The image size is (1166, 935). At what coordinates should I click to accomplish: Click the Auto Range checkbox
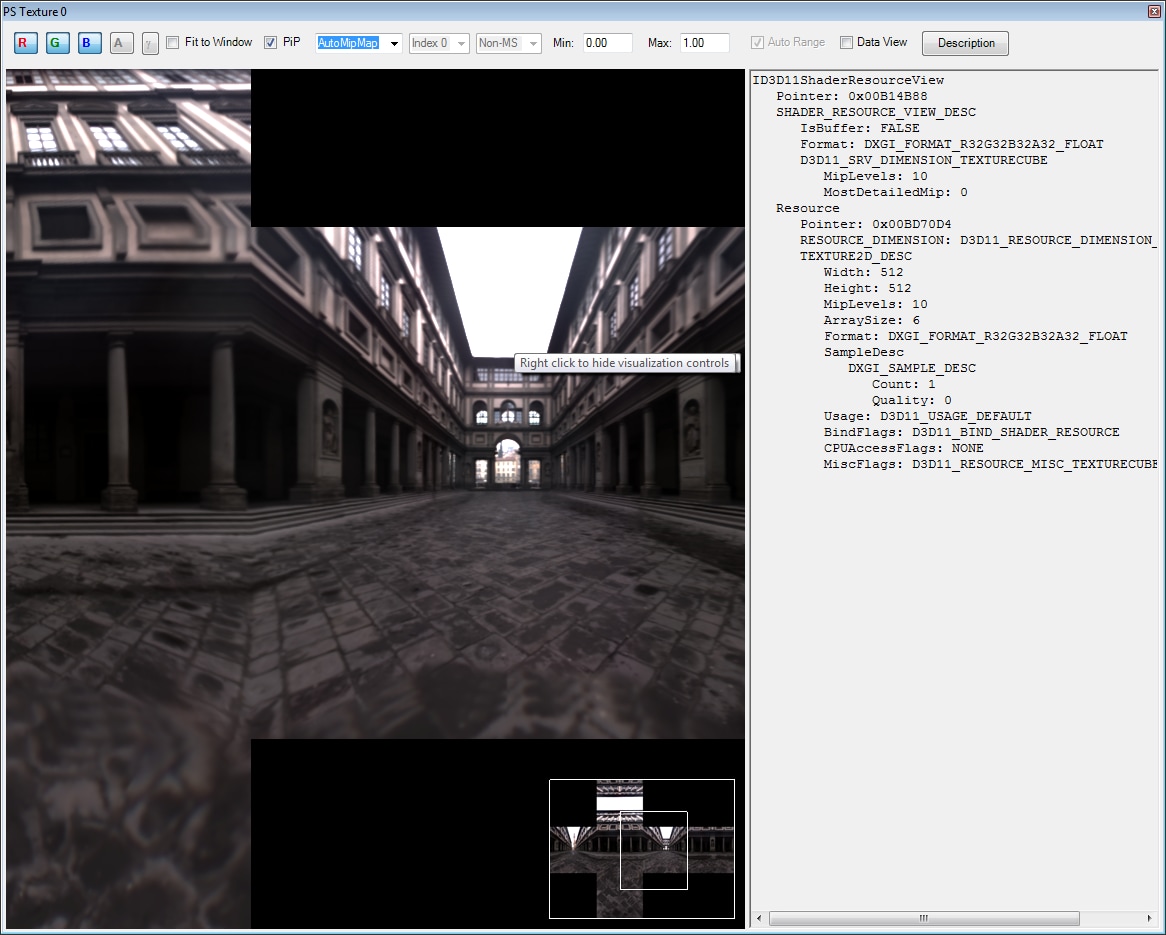[758, 43]
